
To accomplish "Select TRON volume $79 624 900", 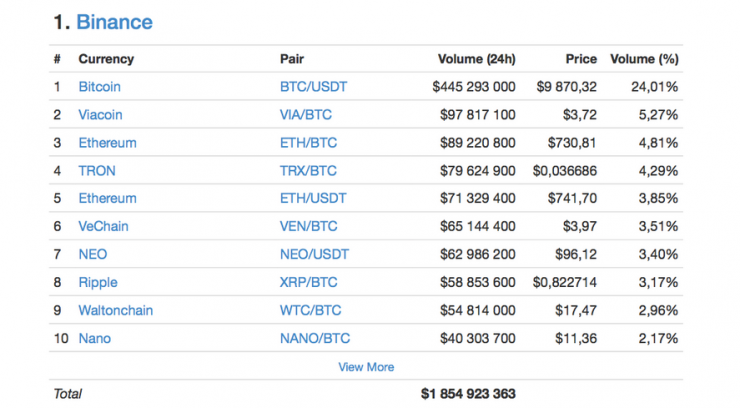I will [x=478, y=171].
